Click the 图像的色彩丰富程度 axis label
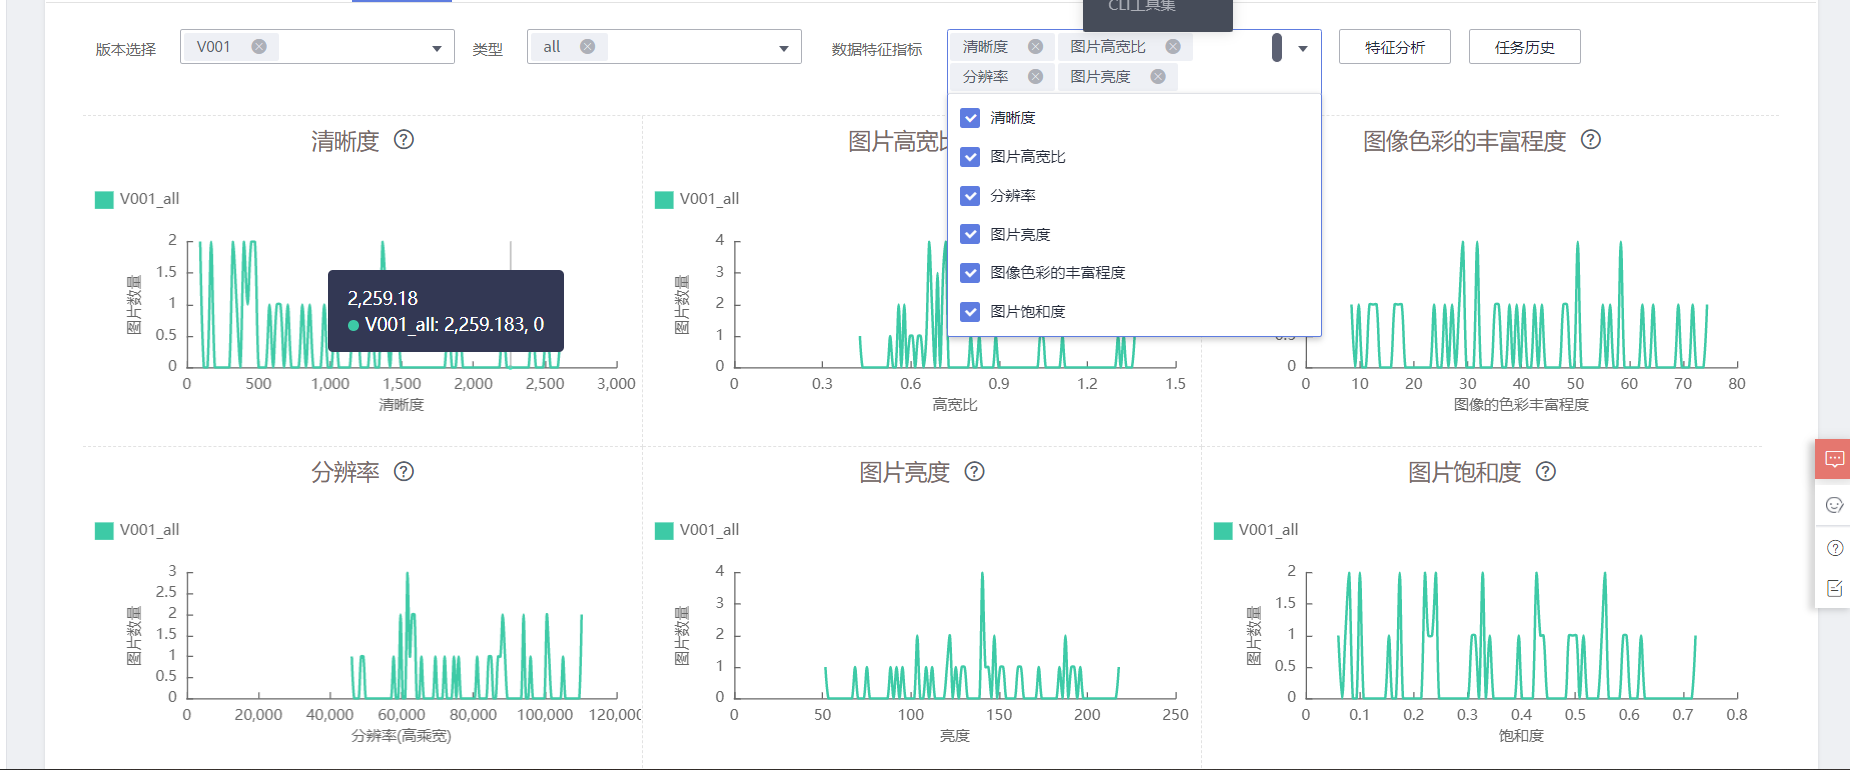The image size is (1850, 770). (1521, 405)
